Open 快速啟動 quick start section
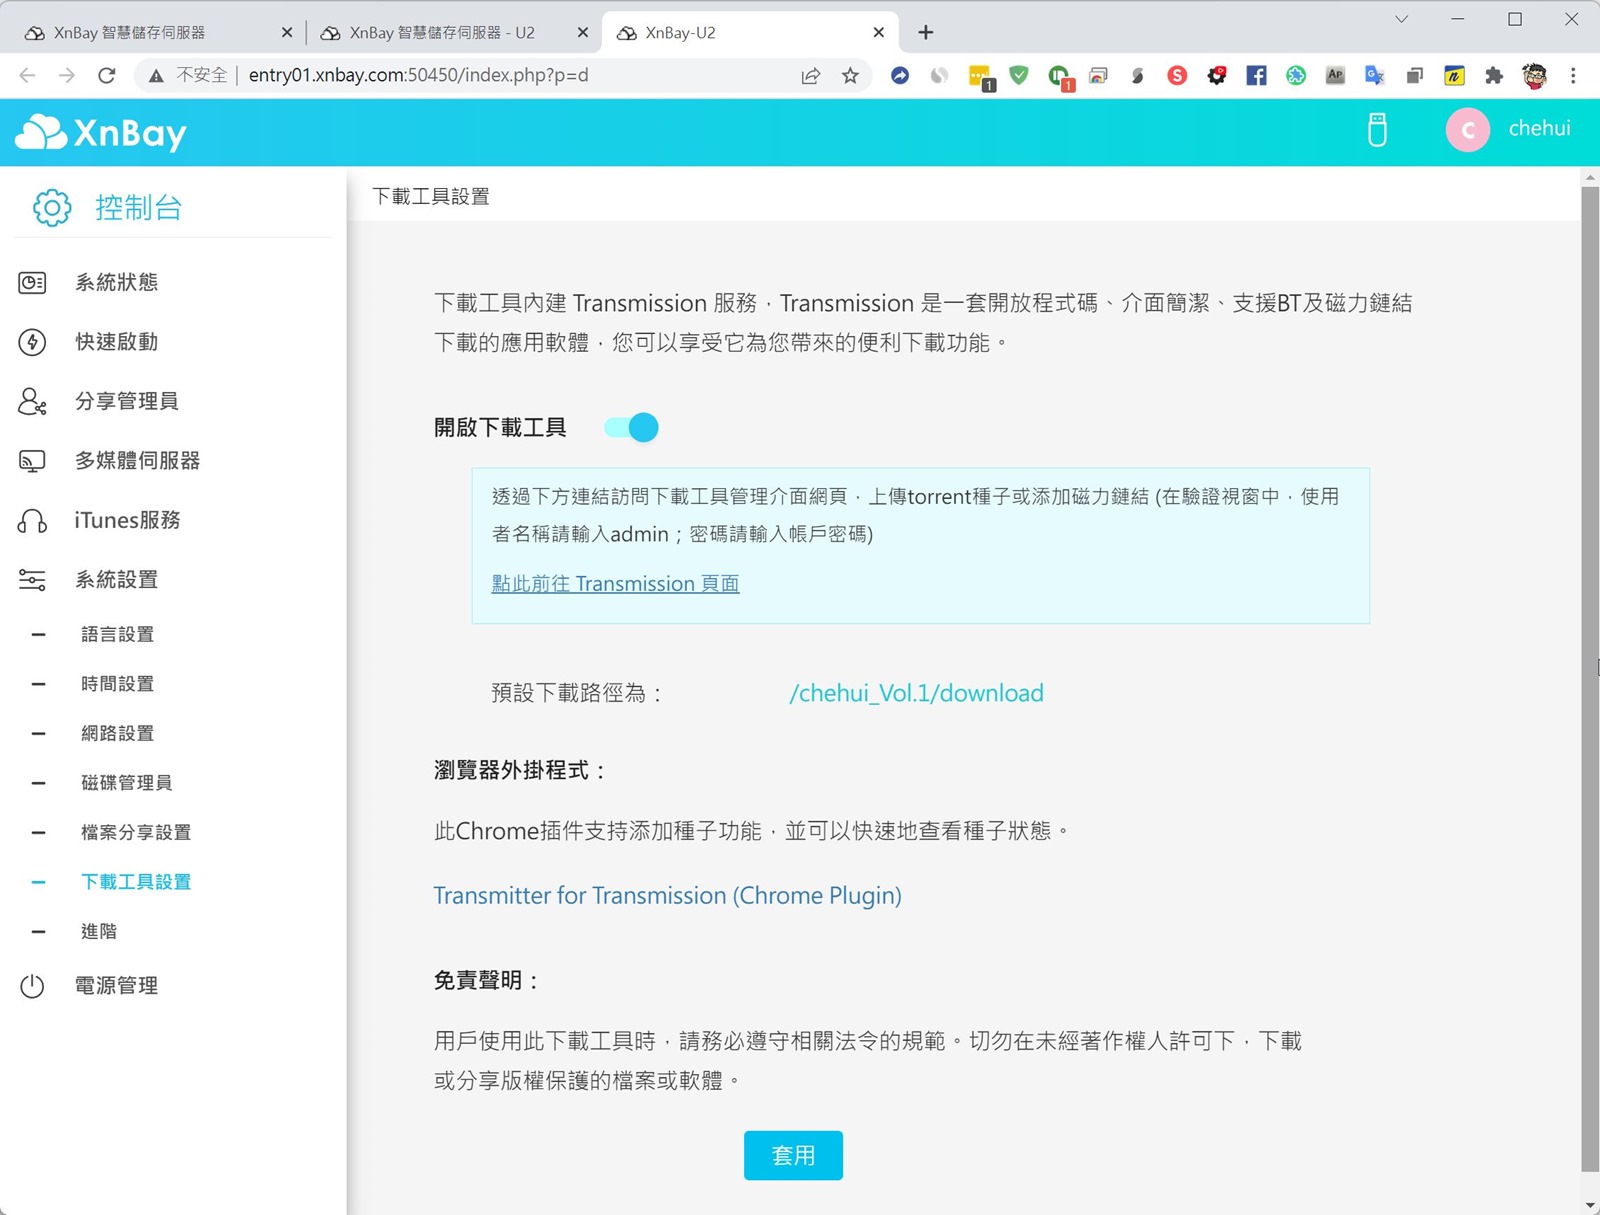 (x=116, y=342)
